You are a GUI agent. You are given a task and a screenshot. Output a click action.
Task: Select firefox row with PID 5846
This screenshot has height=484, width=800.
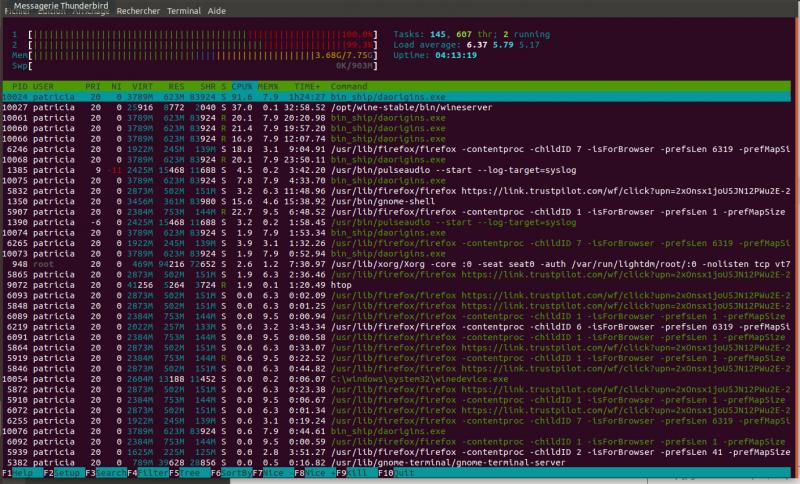pyautogui.click(x=396, y=369)
